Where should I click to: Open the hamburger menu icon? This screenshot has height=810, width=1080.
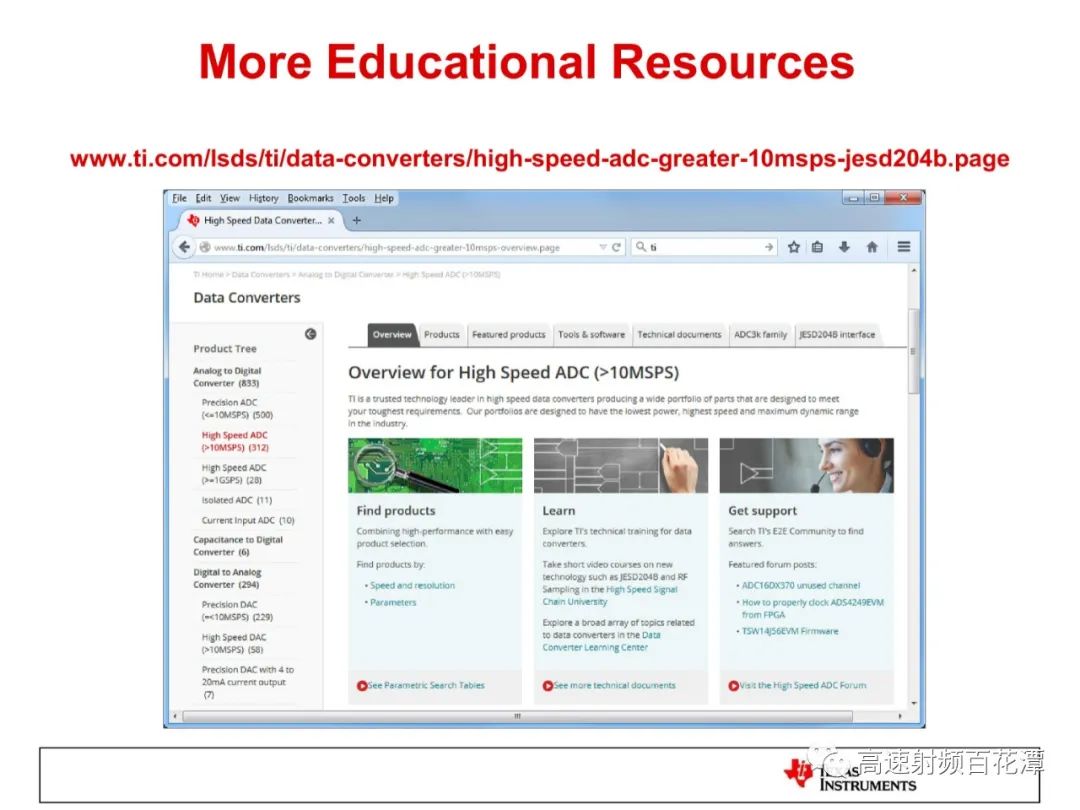tap(904, 247)
